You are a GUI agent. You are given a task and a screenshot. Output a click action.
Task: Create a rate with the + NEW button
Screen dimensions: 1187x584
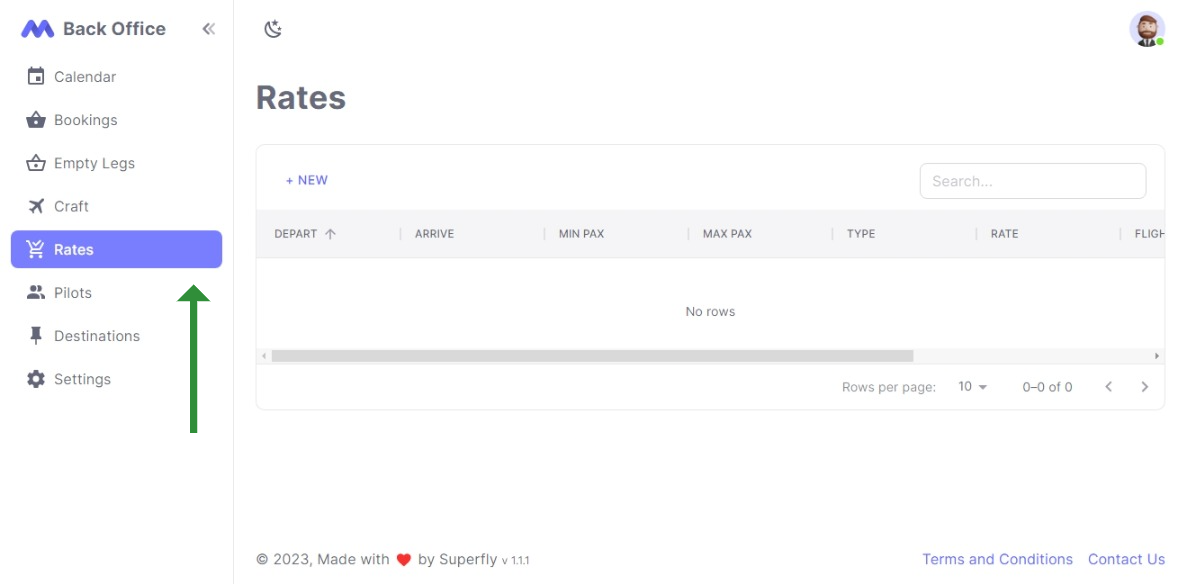(307, 180)
